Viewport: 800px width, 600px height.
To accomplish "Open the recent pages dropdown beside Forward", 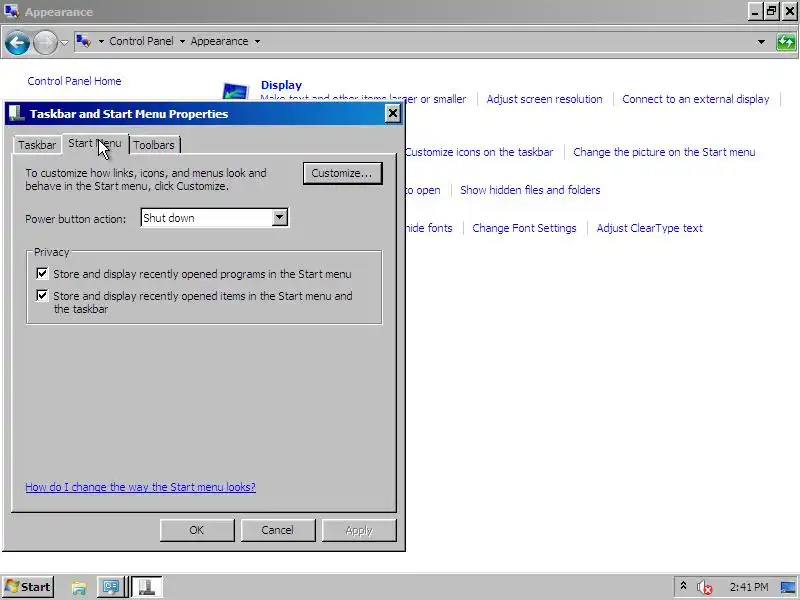I will point(64,42).
